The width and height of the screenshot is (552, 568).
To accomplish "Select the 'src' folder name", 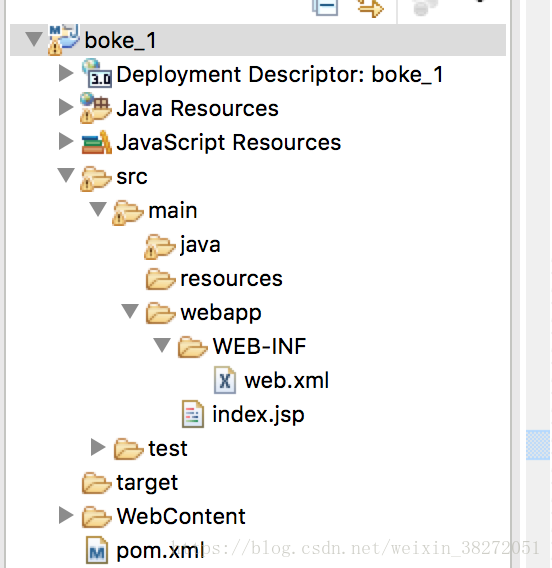I will [x=132, y=178].
